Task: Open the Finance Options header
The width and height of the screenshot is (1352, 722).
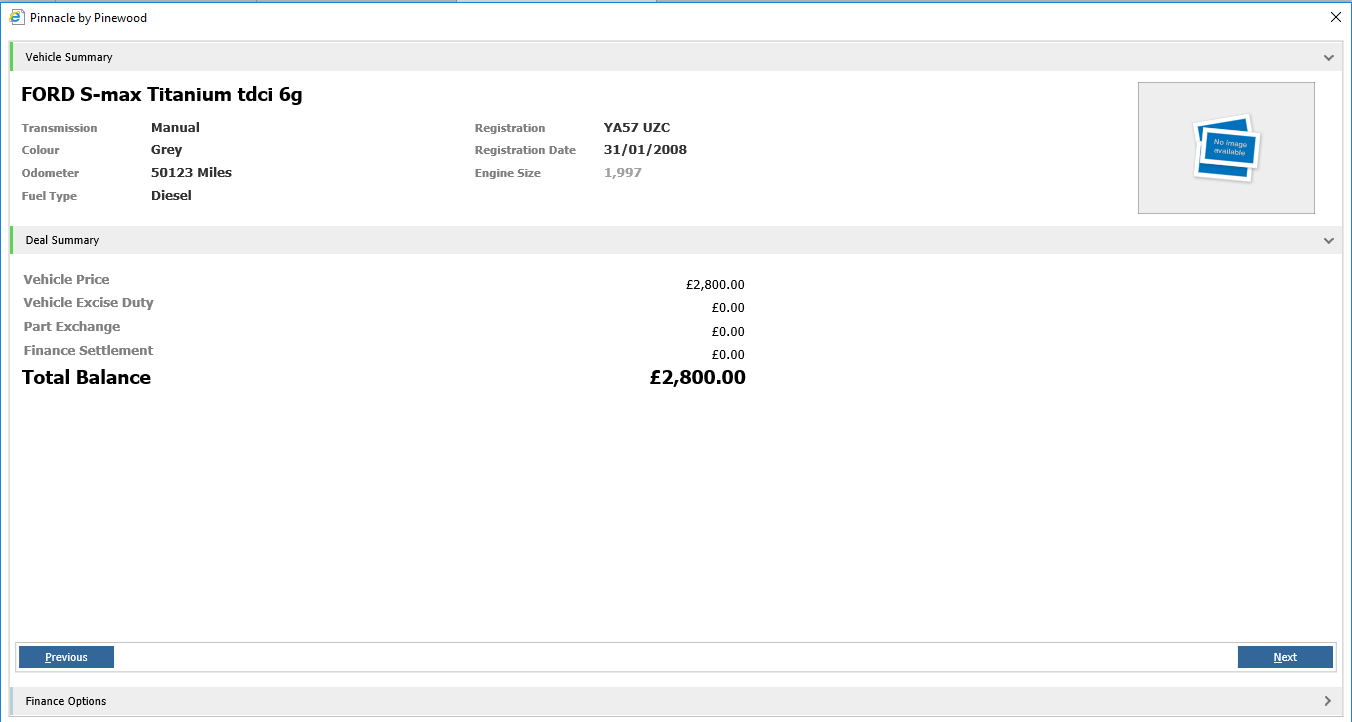Action: click(x=676, y=701)
